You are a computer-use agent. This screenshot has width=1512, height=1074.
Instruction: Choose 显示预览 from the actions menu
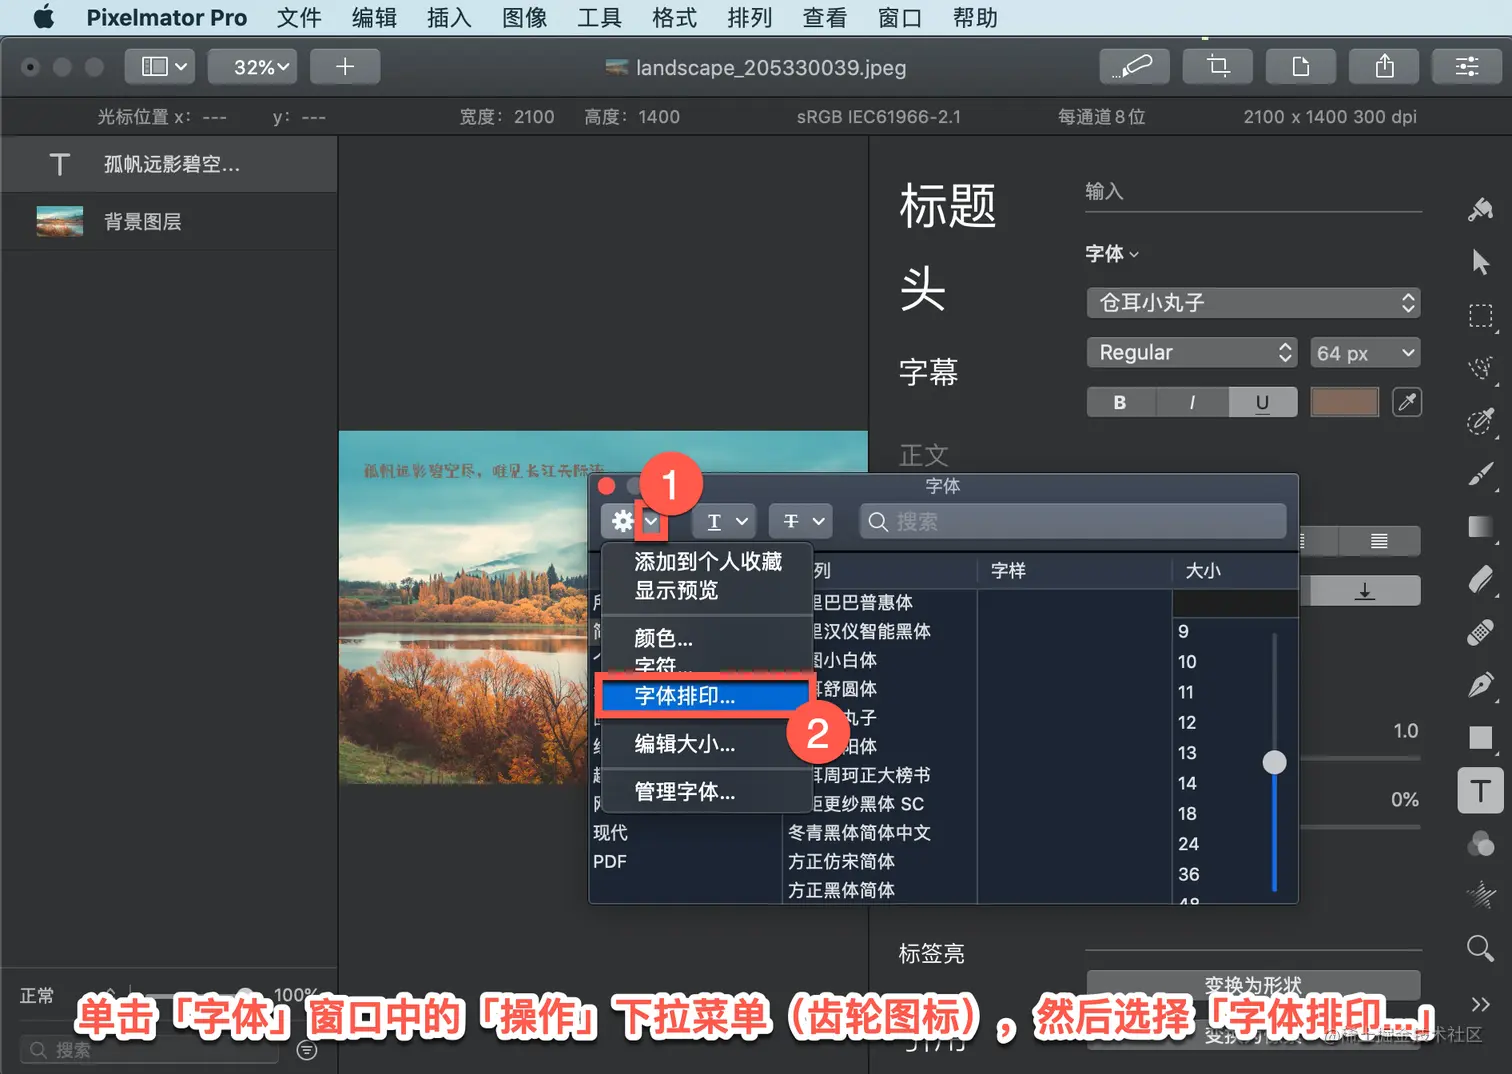point(707,590)
